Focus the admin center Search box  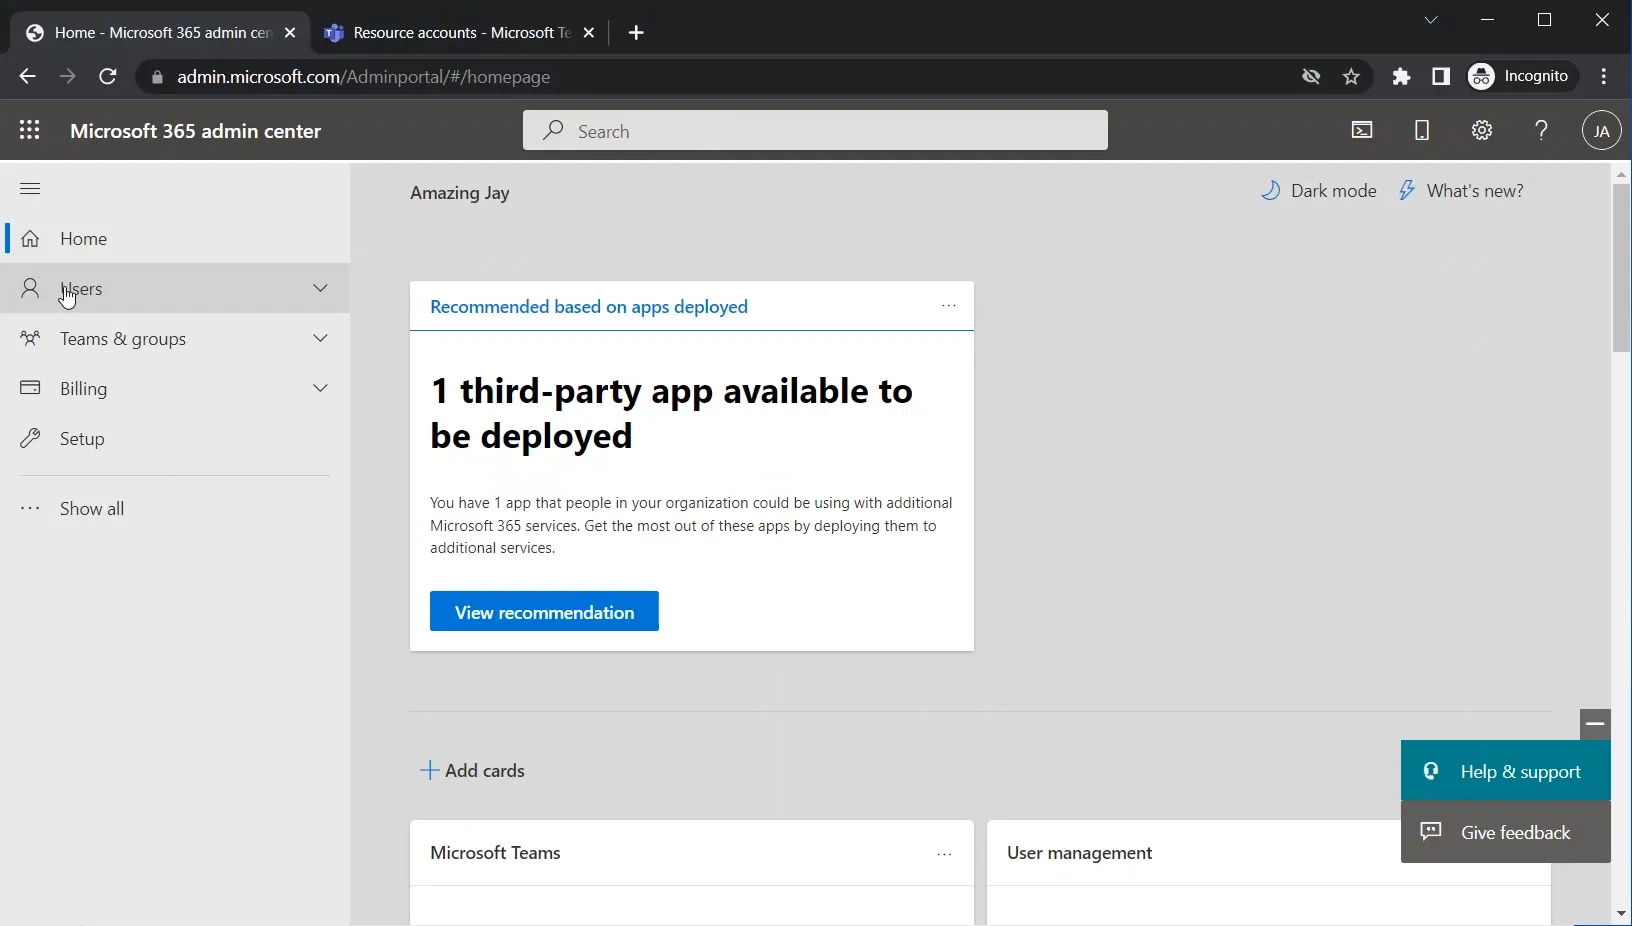(x=815, y=131)
